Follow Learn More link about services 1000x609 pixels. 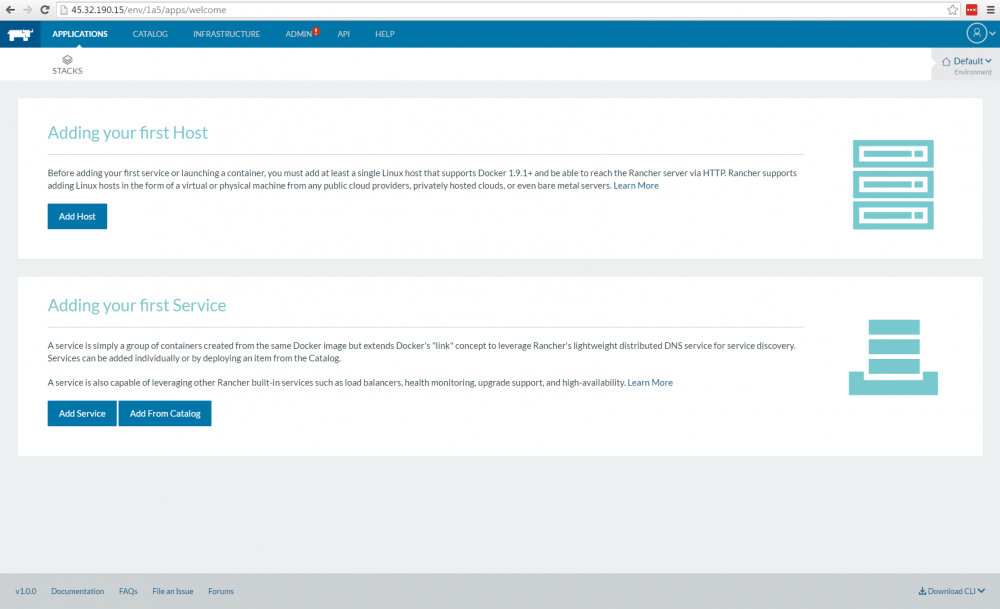650,383
